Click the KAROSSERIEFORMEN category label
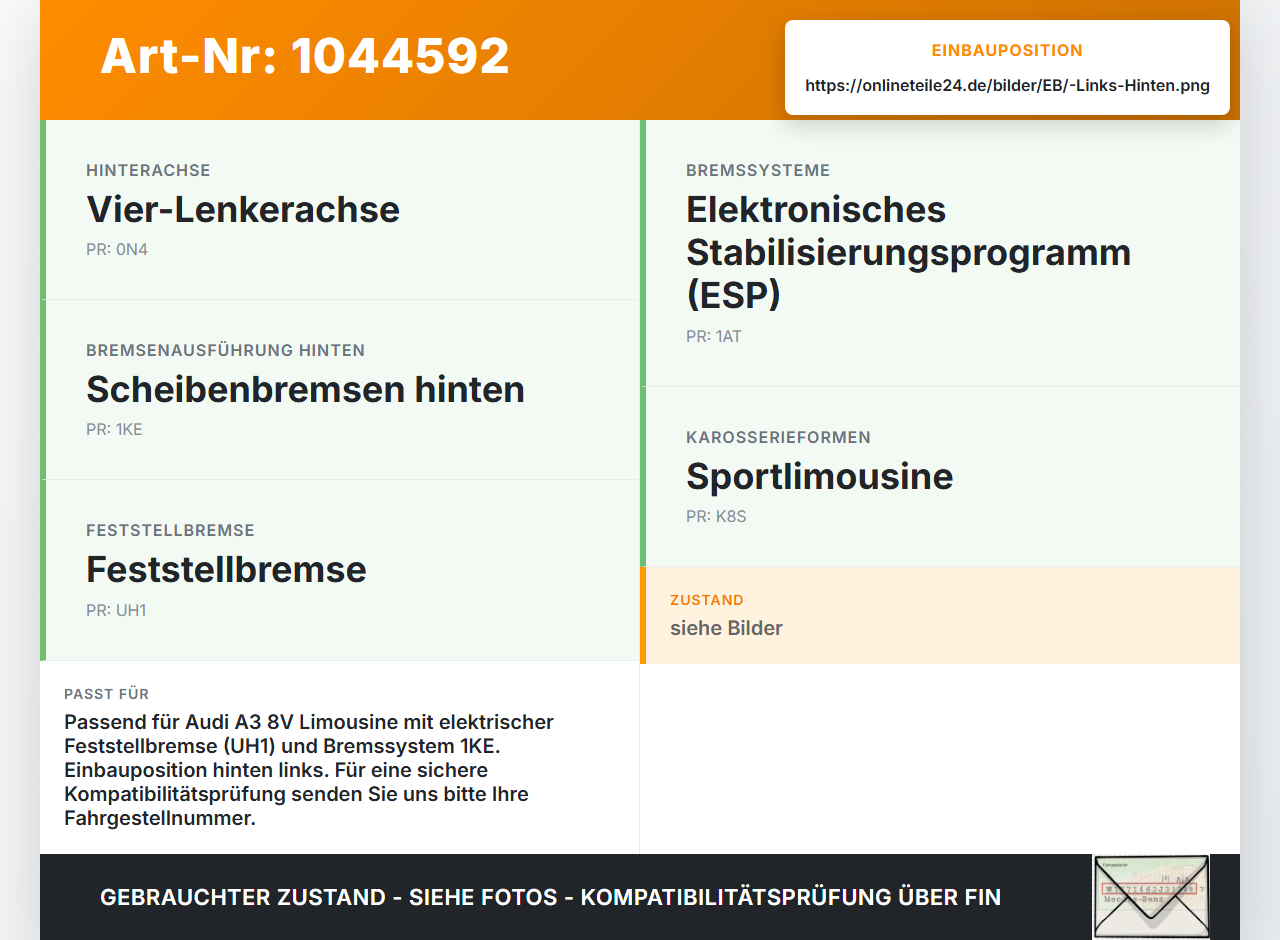Viewport: 1280px width, 940px height. [778, 437]
